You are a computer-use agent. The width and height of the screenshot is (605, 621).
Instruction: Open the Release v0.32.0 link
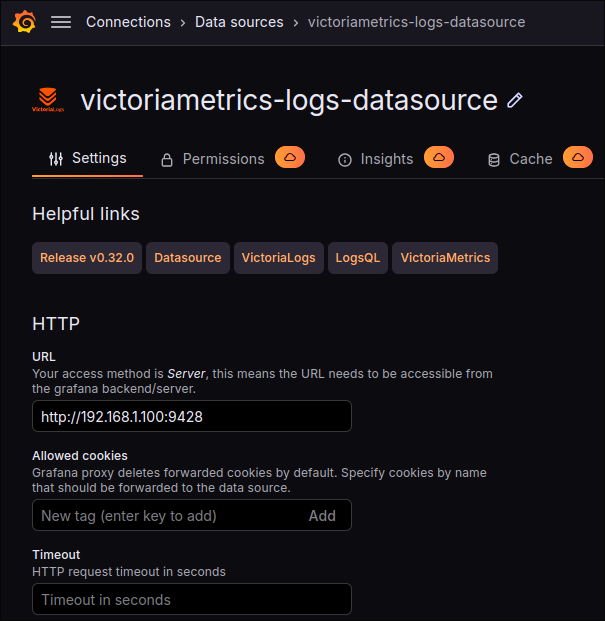coord(87,258)
